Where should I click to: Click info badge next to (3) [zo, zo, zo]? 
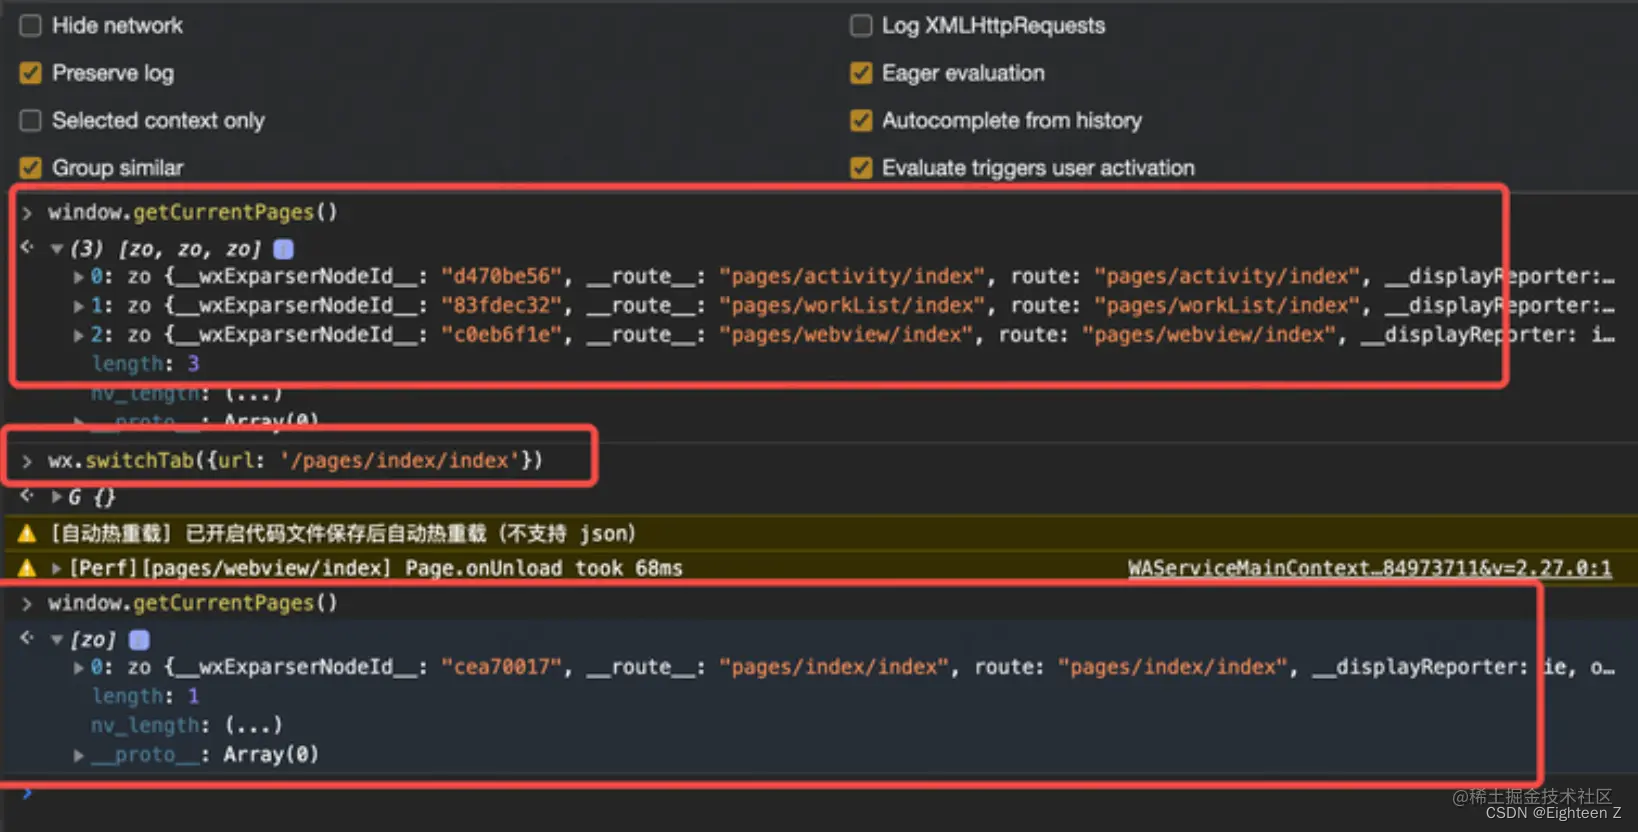284,249
